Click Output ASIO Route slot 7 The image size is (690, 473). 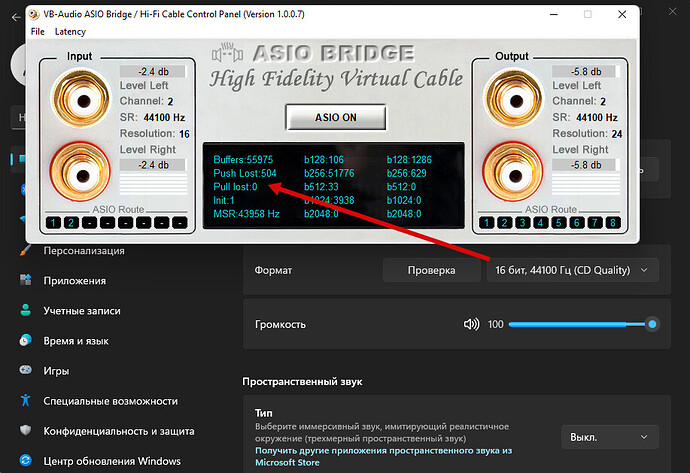[x=595, y=223]
